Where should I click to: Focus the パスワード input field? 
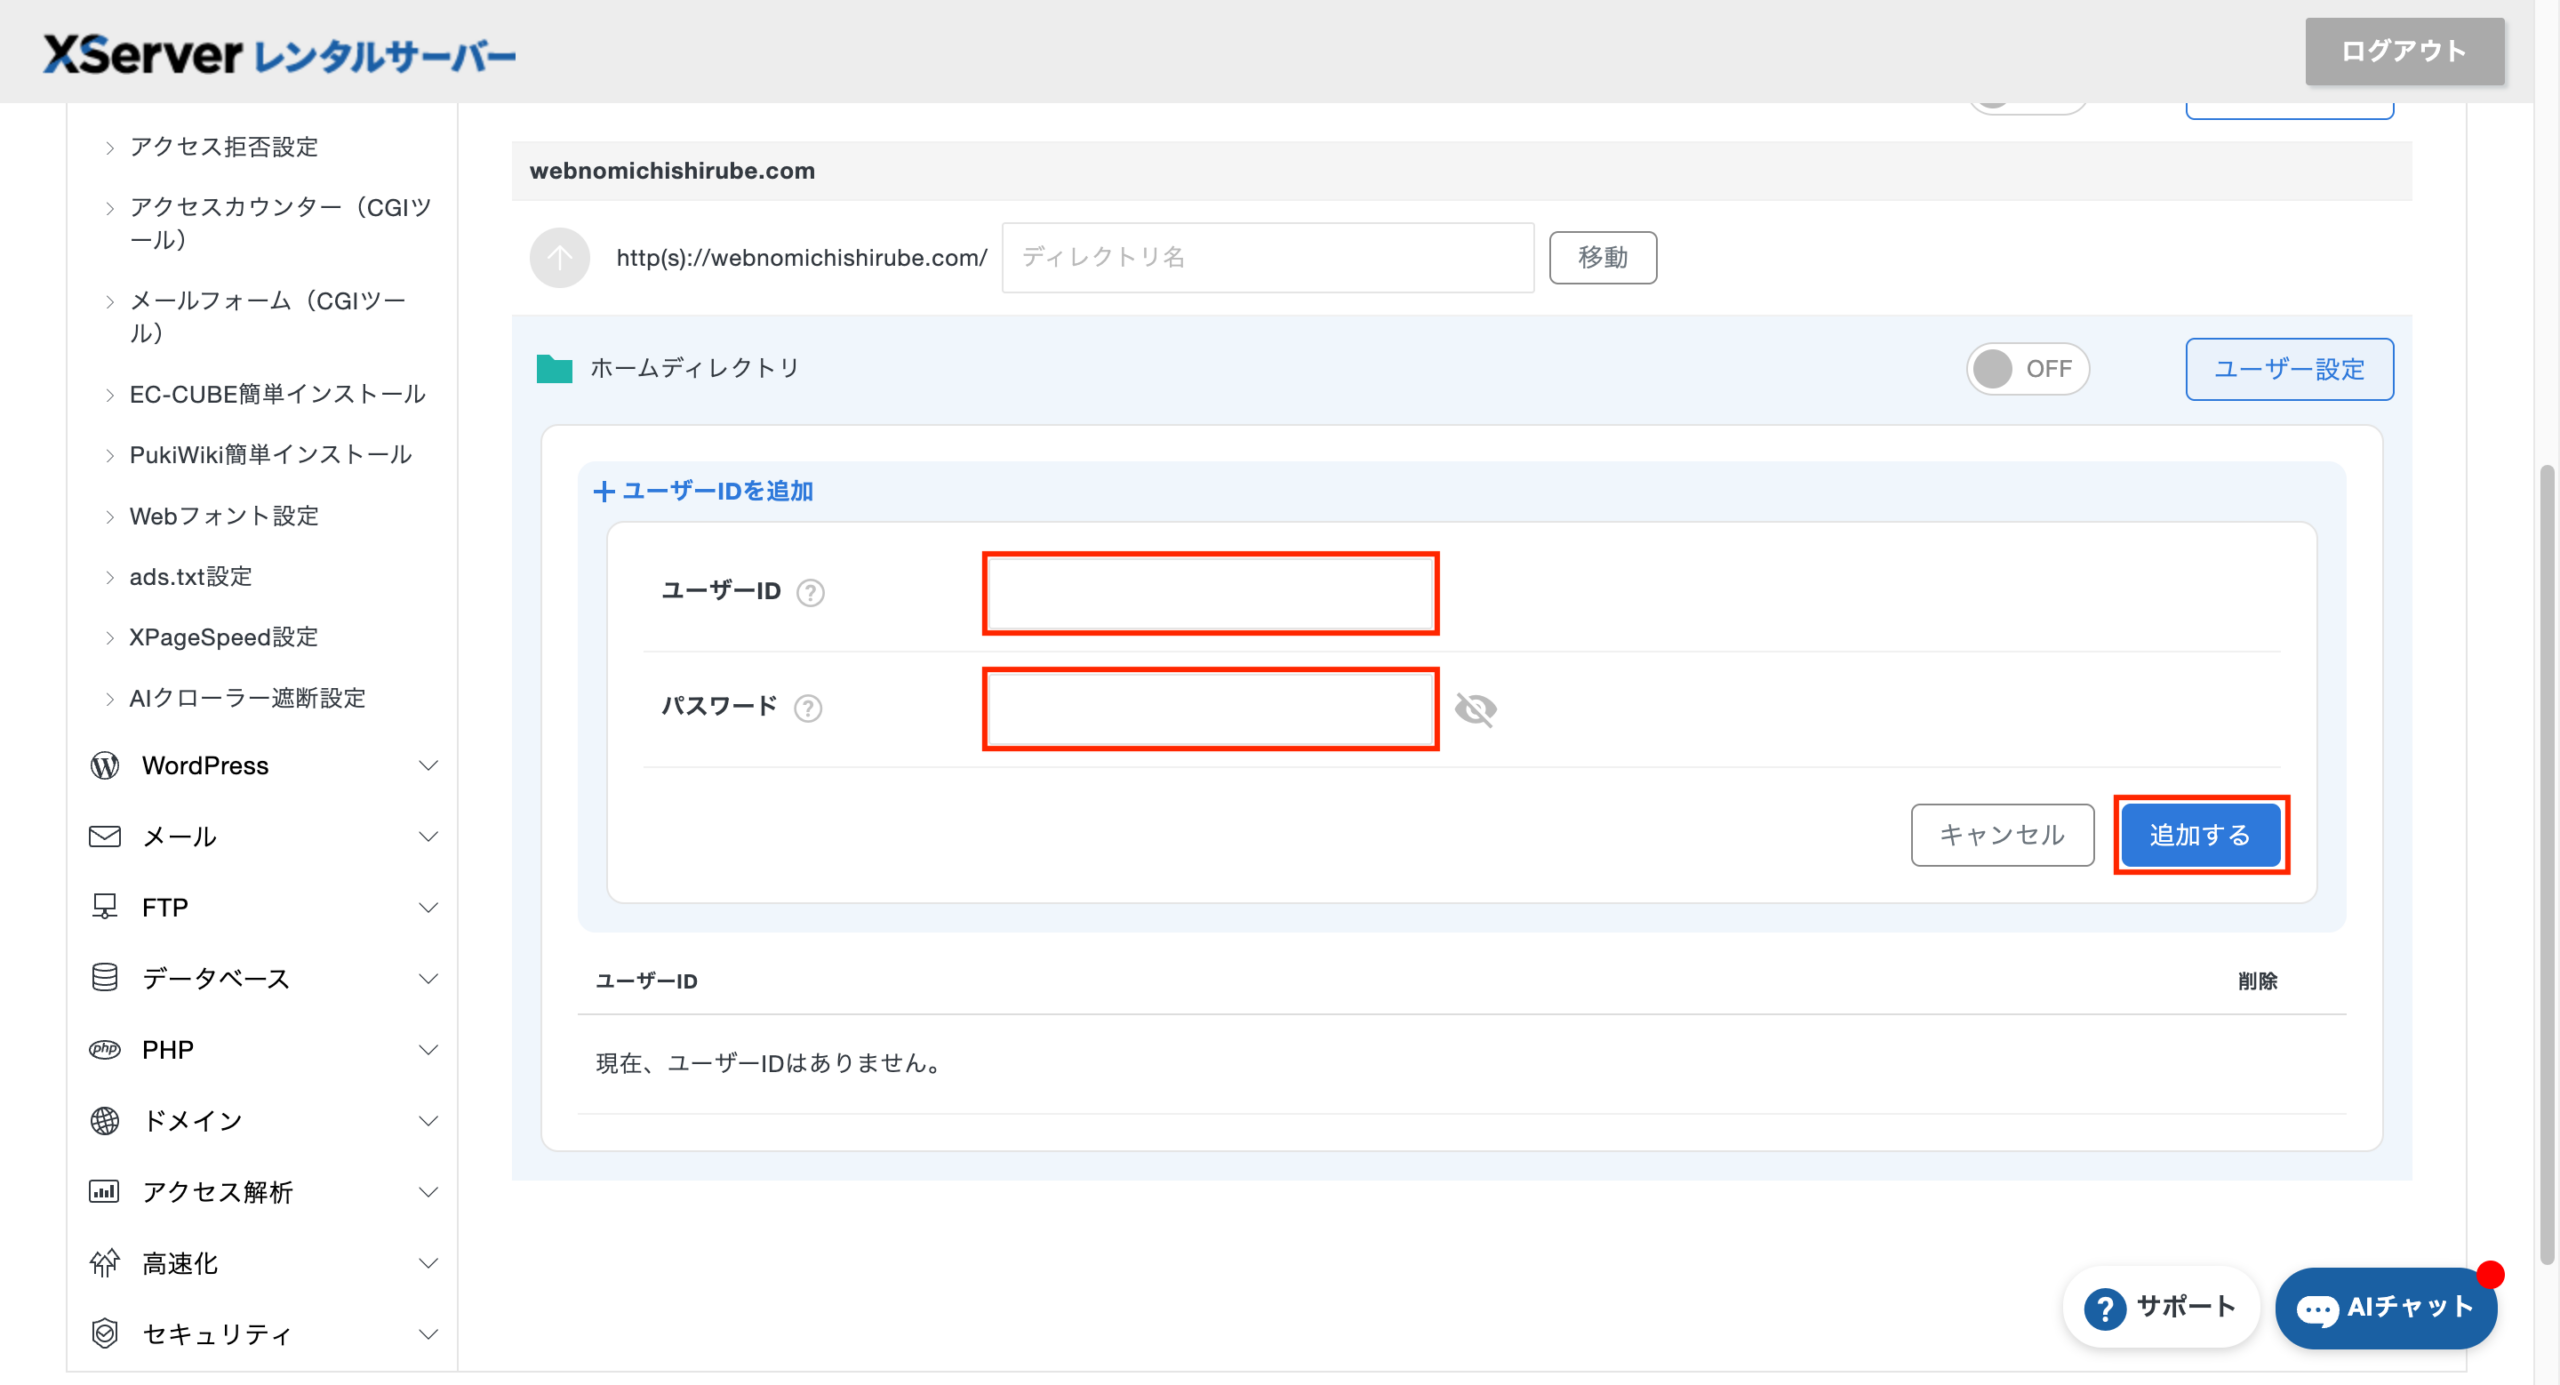(x=1210, y=709)
